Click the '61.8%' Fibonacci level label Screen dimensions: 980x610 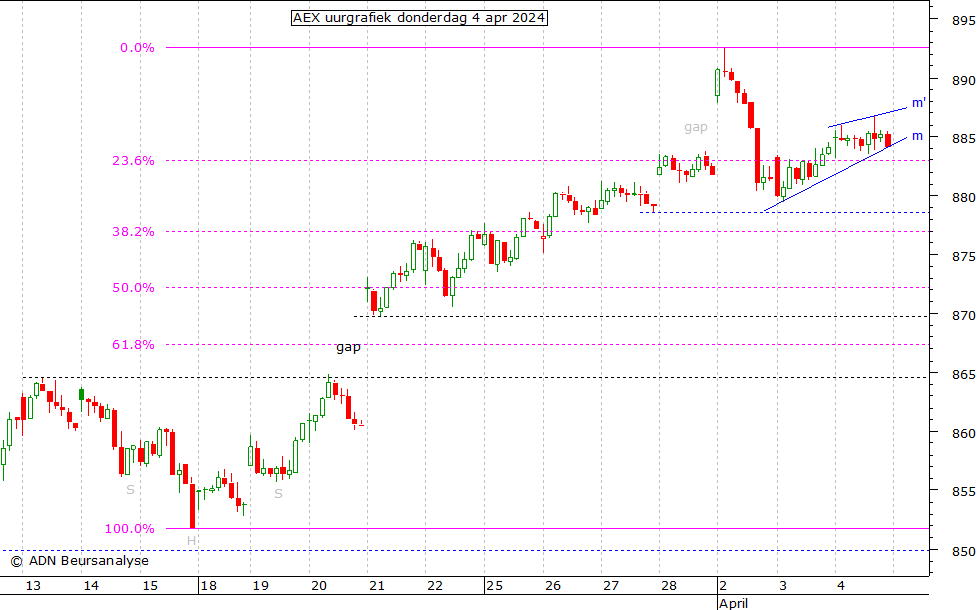[x=133, y=344]
